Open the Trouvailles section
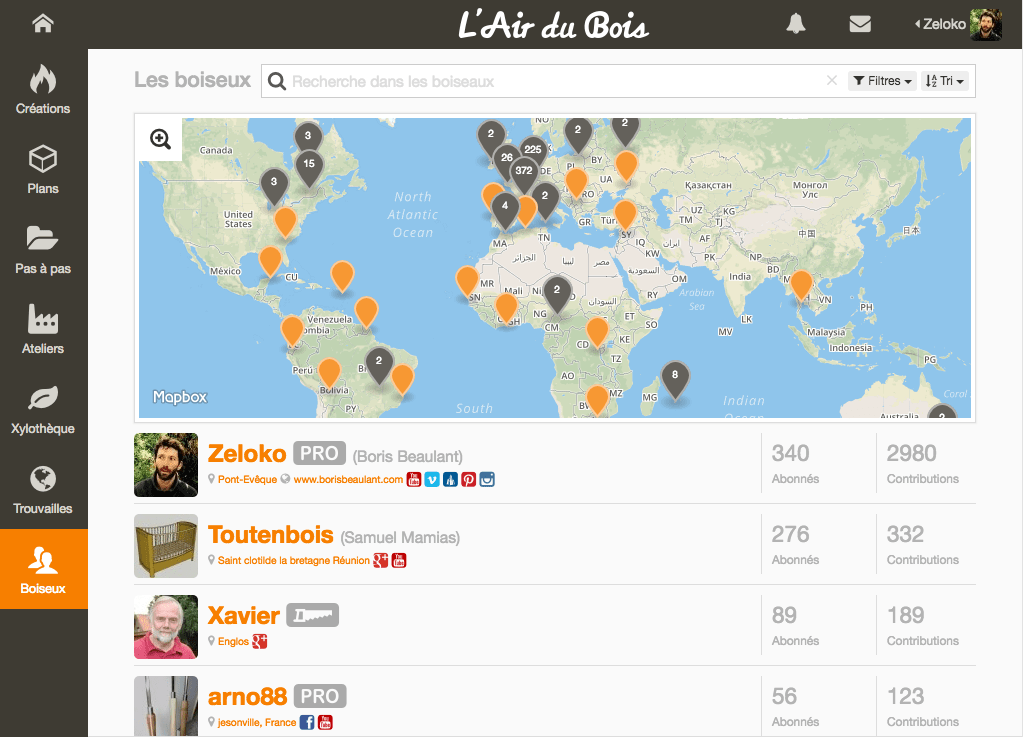Image resolution: width=1023 pixels, height=737 pixels. pos(43,489)
